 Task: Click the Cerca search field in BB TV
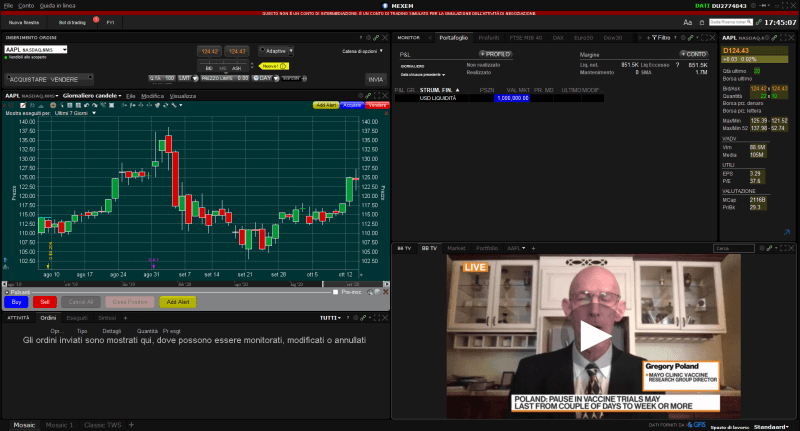[x=733, y=248]
